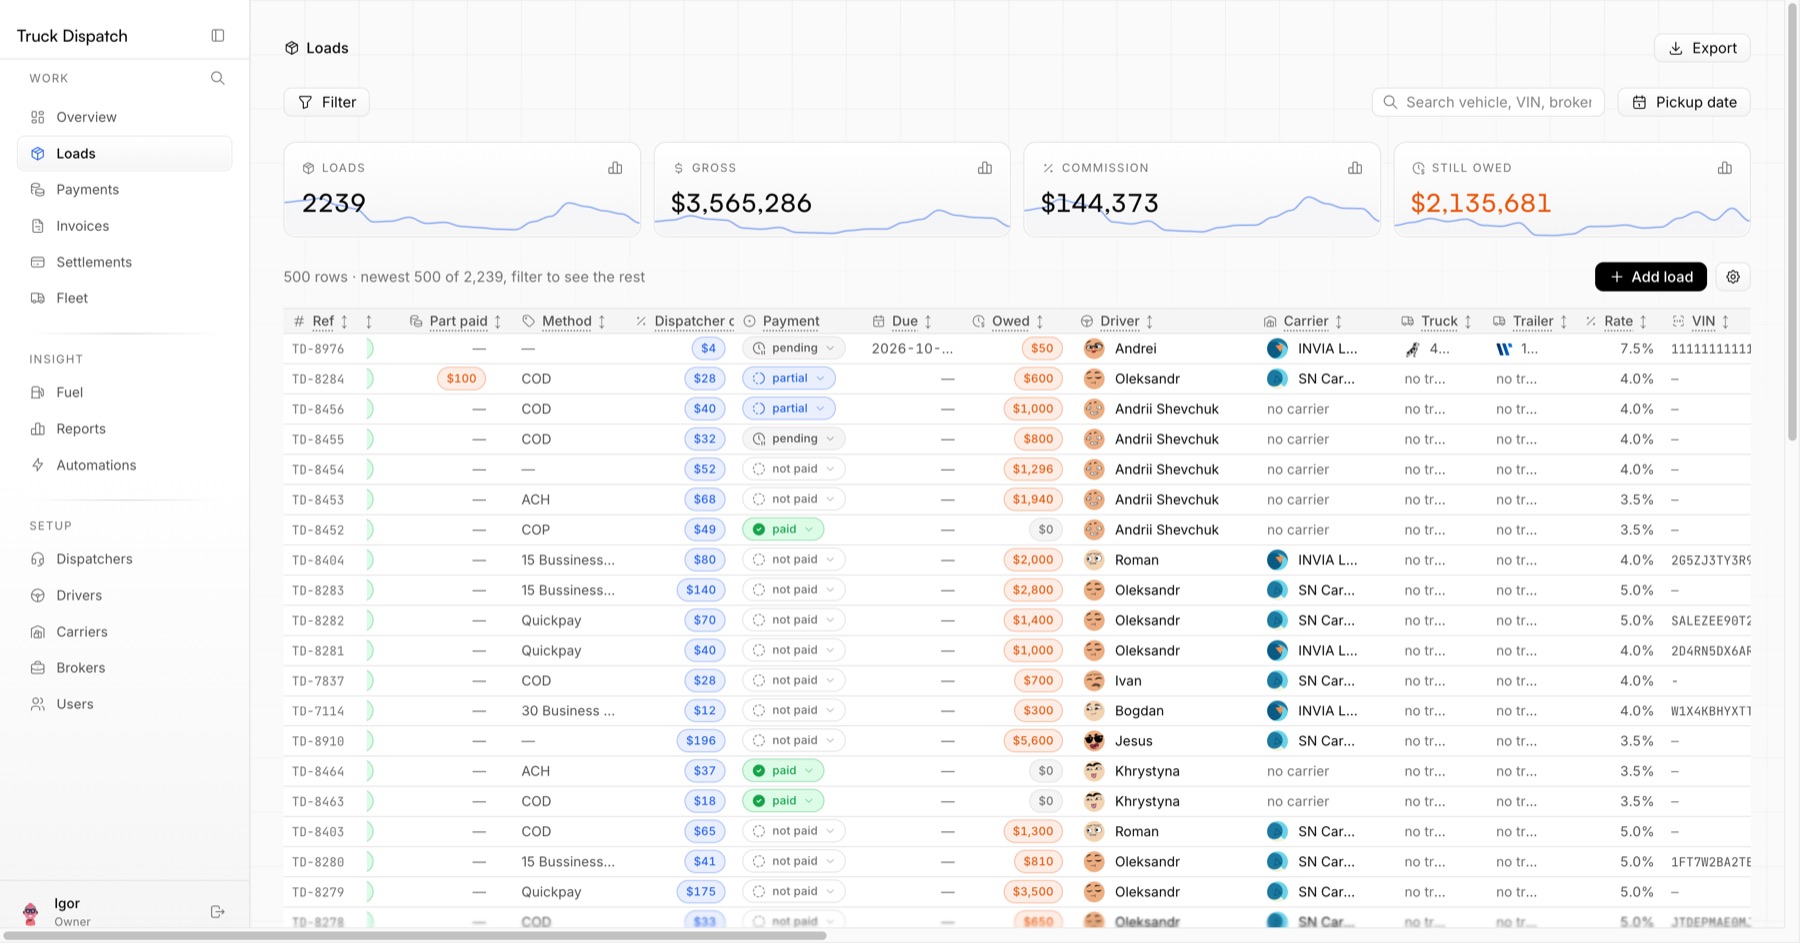The height and width of the screenshot is (943, 1800).
Task: Sort by Due column arrows
Action: click(928, 321)
